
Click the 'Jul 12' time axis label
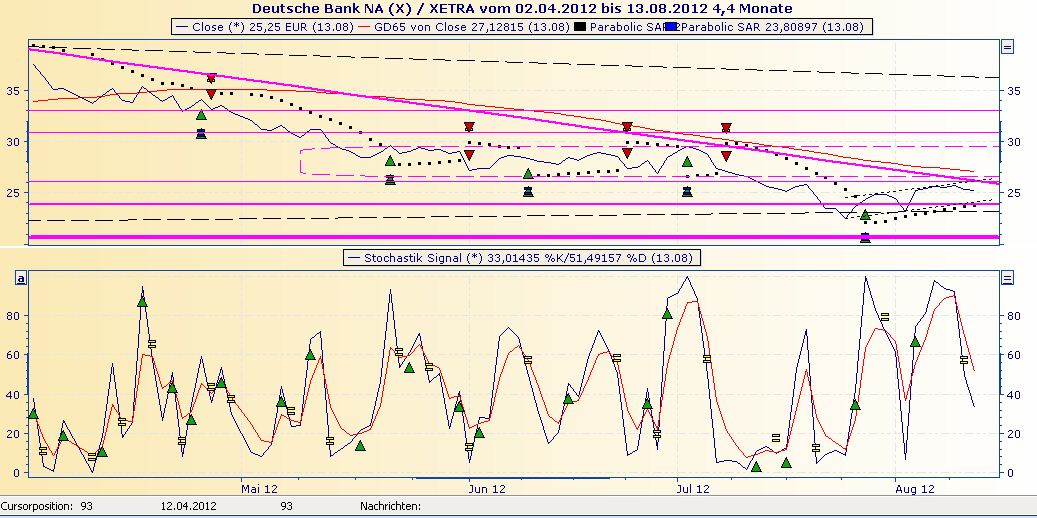pyautogui.click(x=693, y=489)
